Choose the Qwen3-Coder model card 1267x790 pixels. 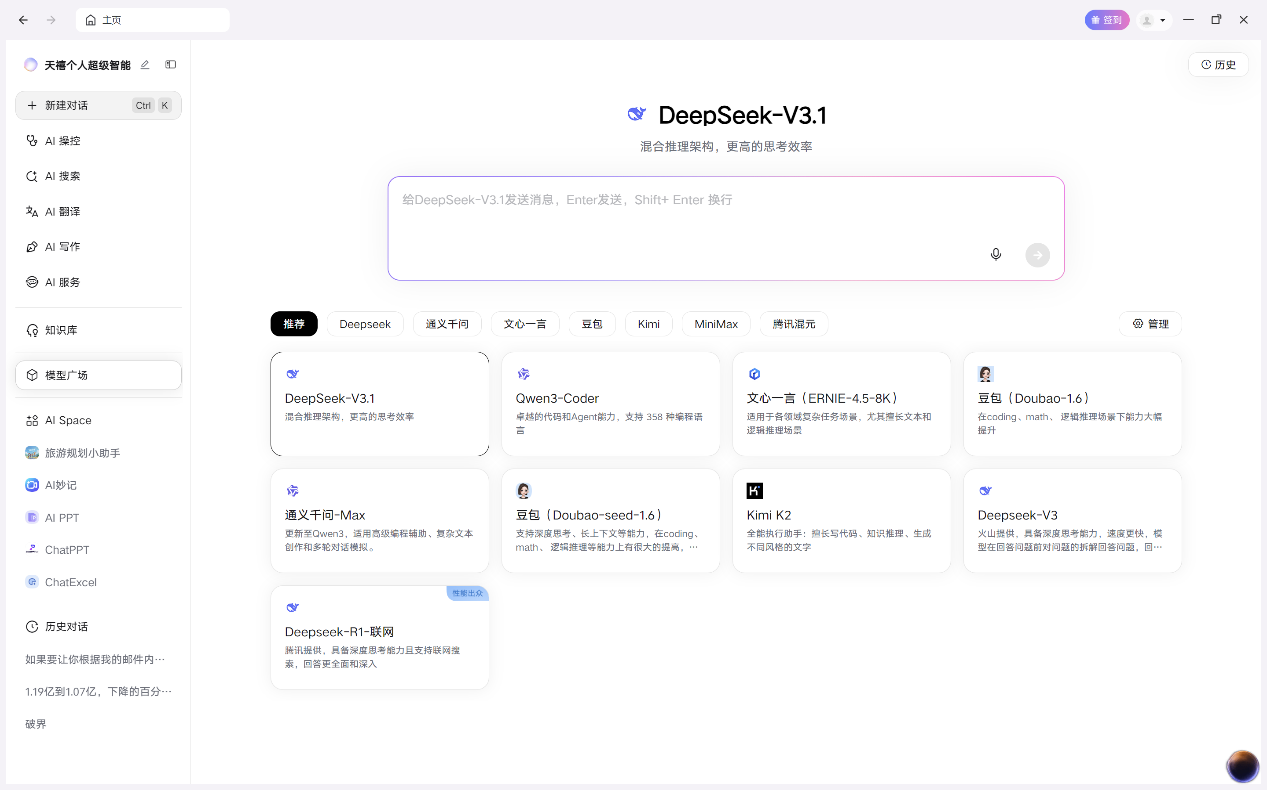(611, 404)
